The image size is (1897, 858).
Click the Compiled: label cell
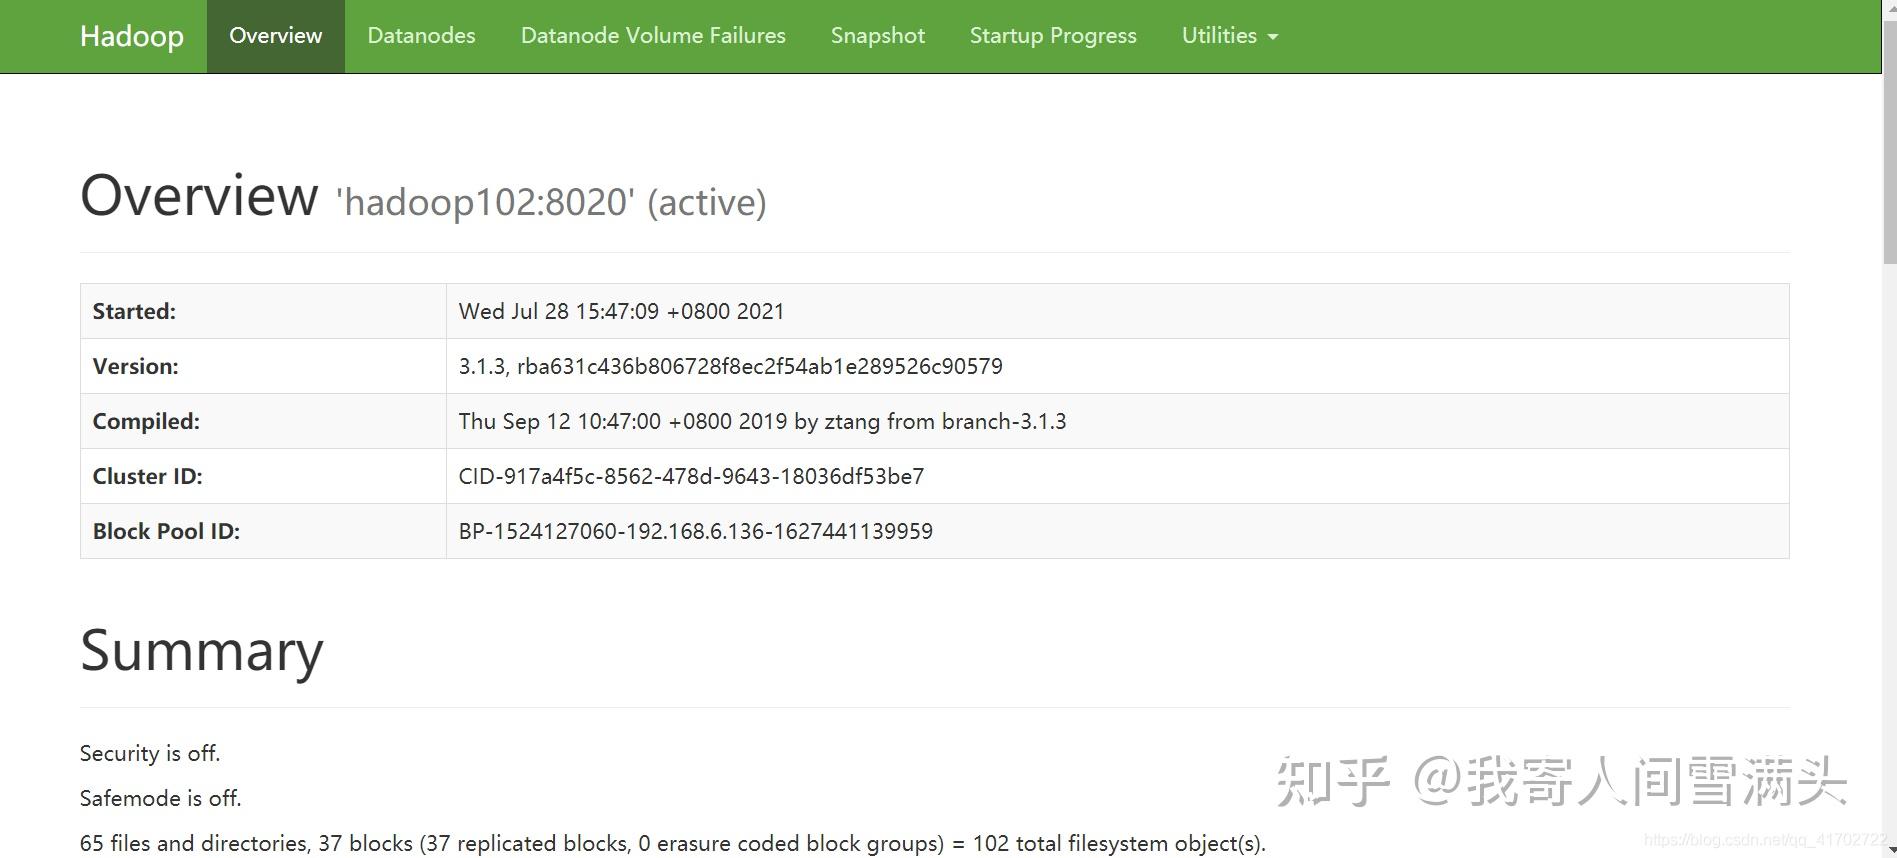[263, 421]
